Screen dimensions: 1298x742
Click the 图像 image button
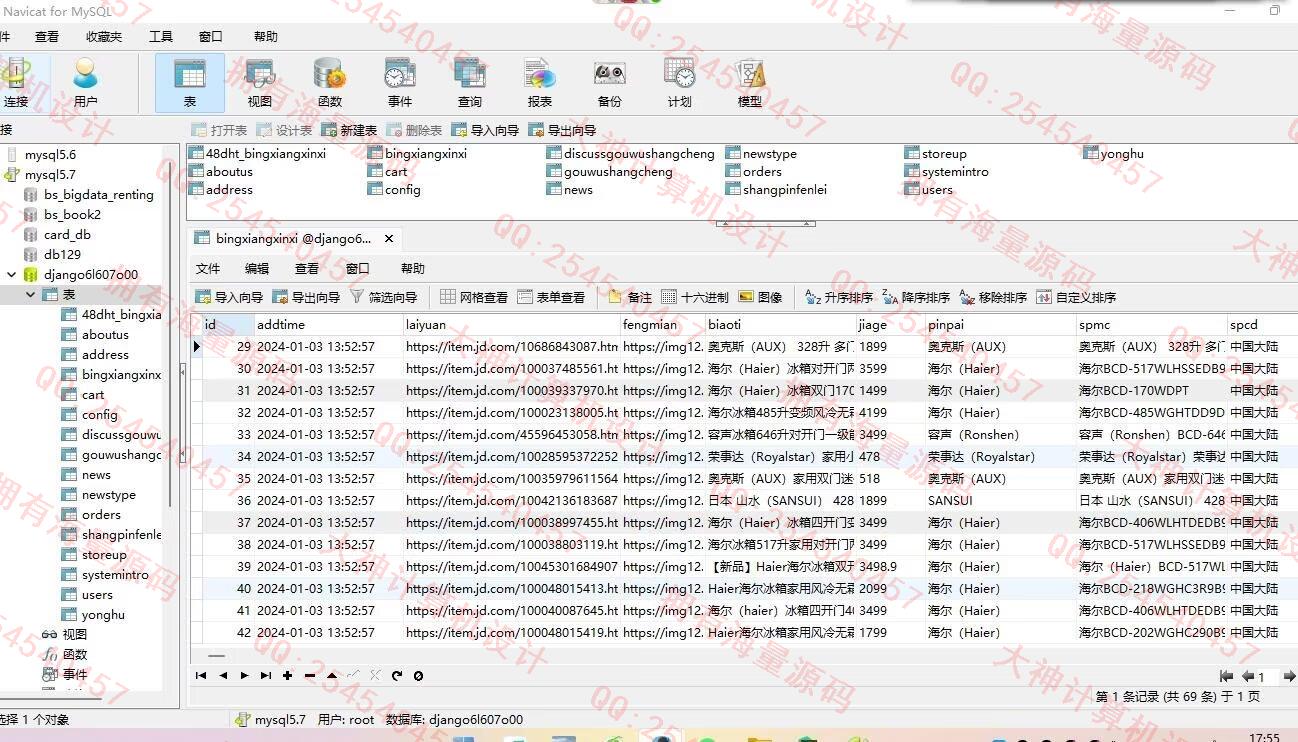(760, 297)
